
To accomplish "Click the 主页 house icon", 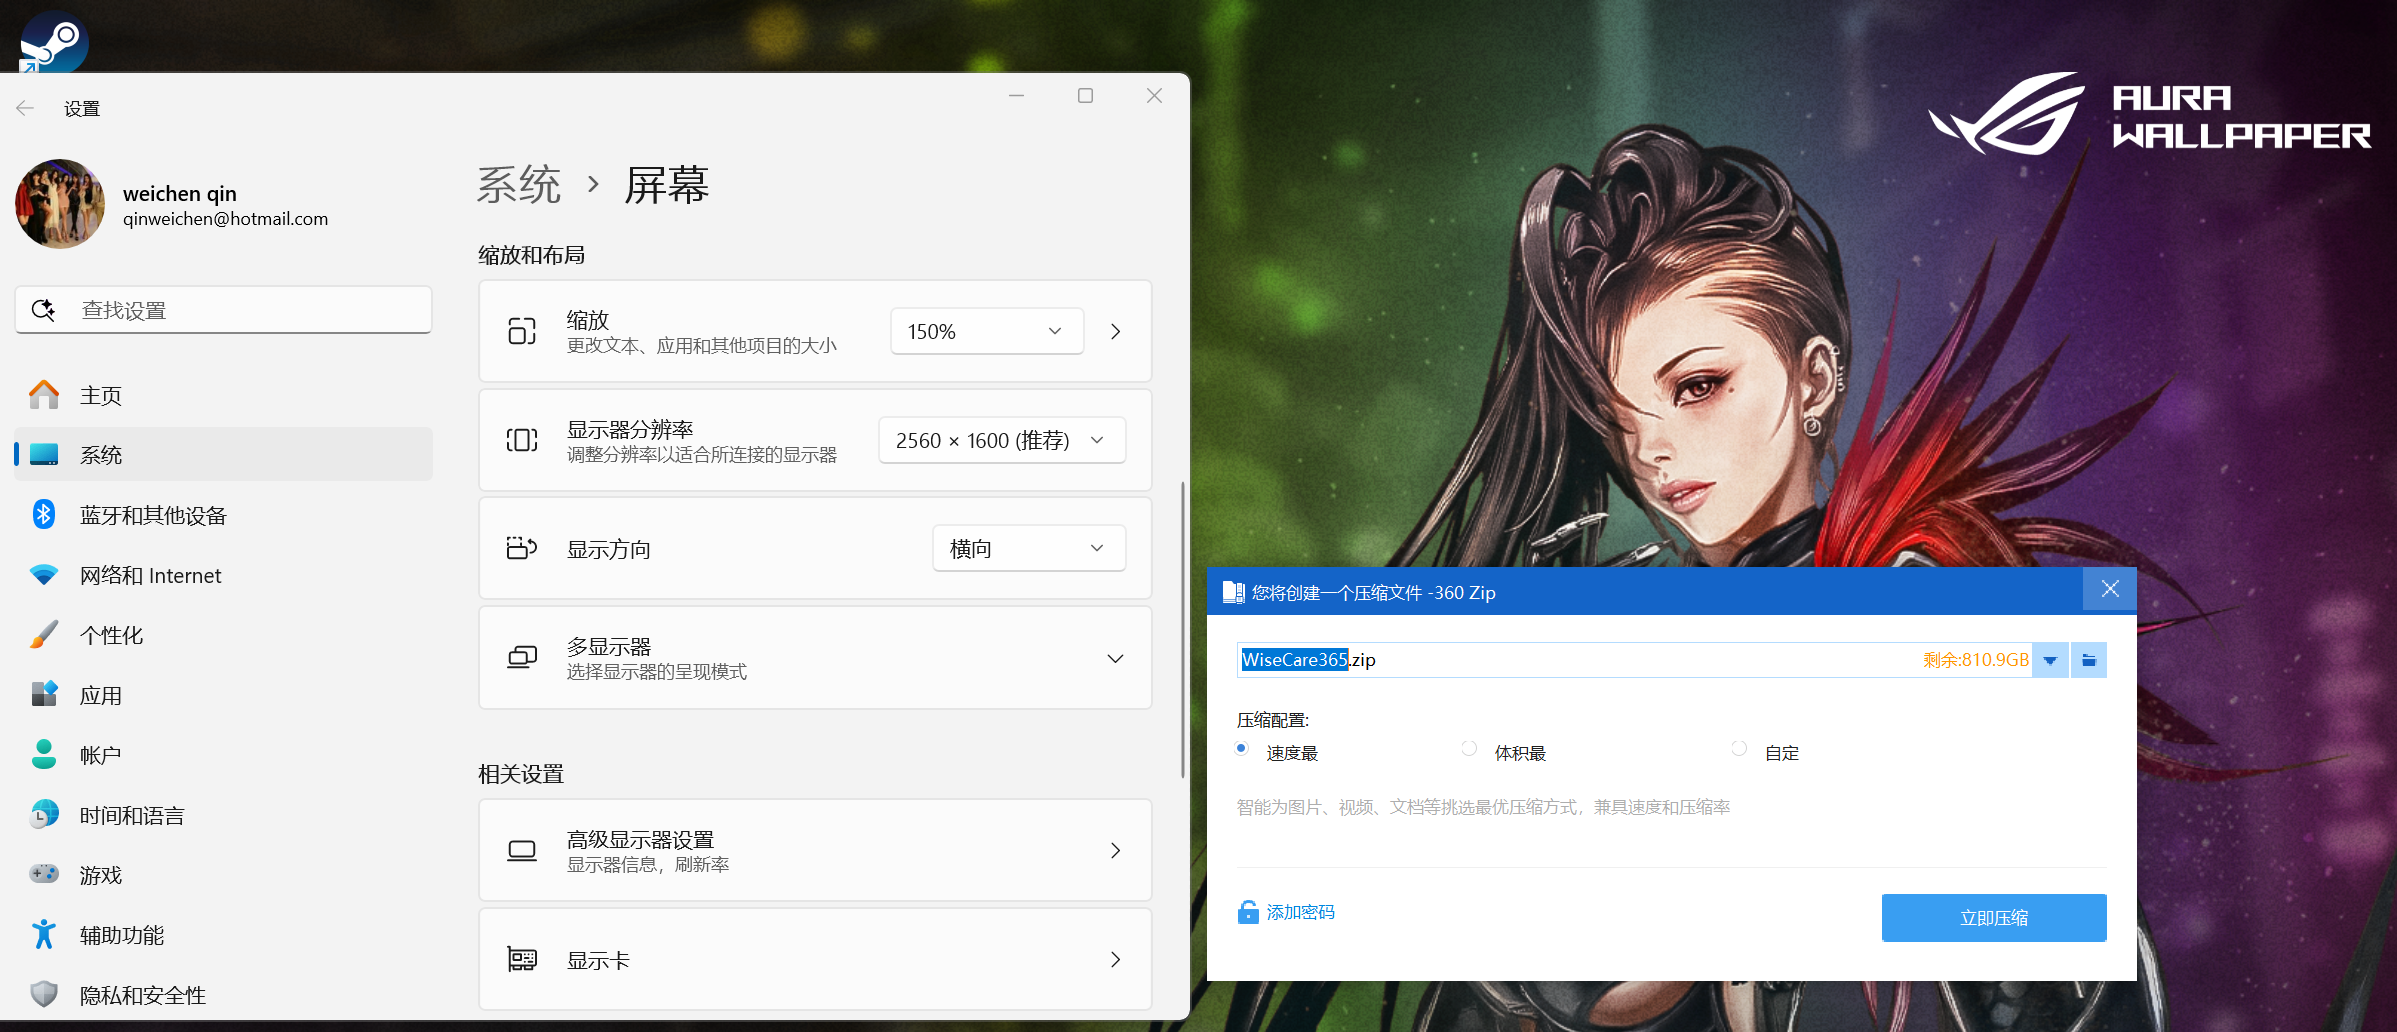I will tap(44, 395).
